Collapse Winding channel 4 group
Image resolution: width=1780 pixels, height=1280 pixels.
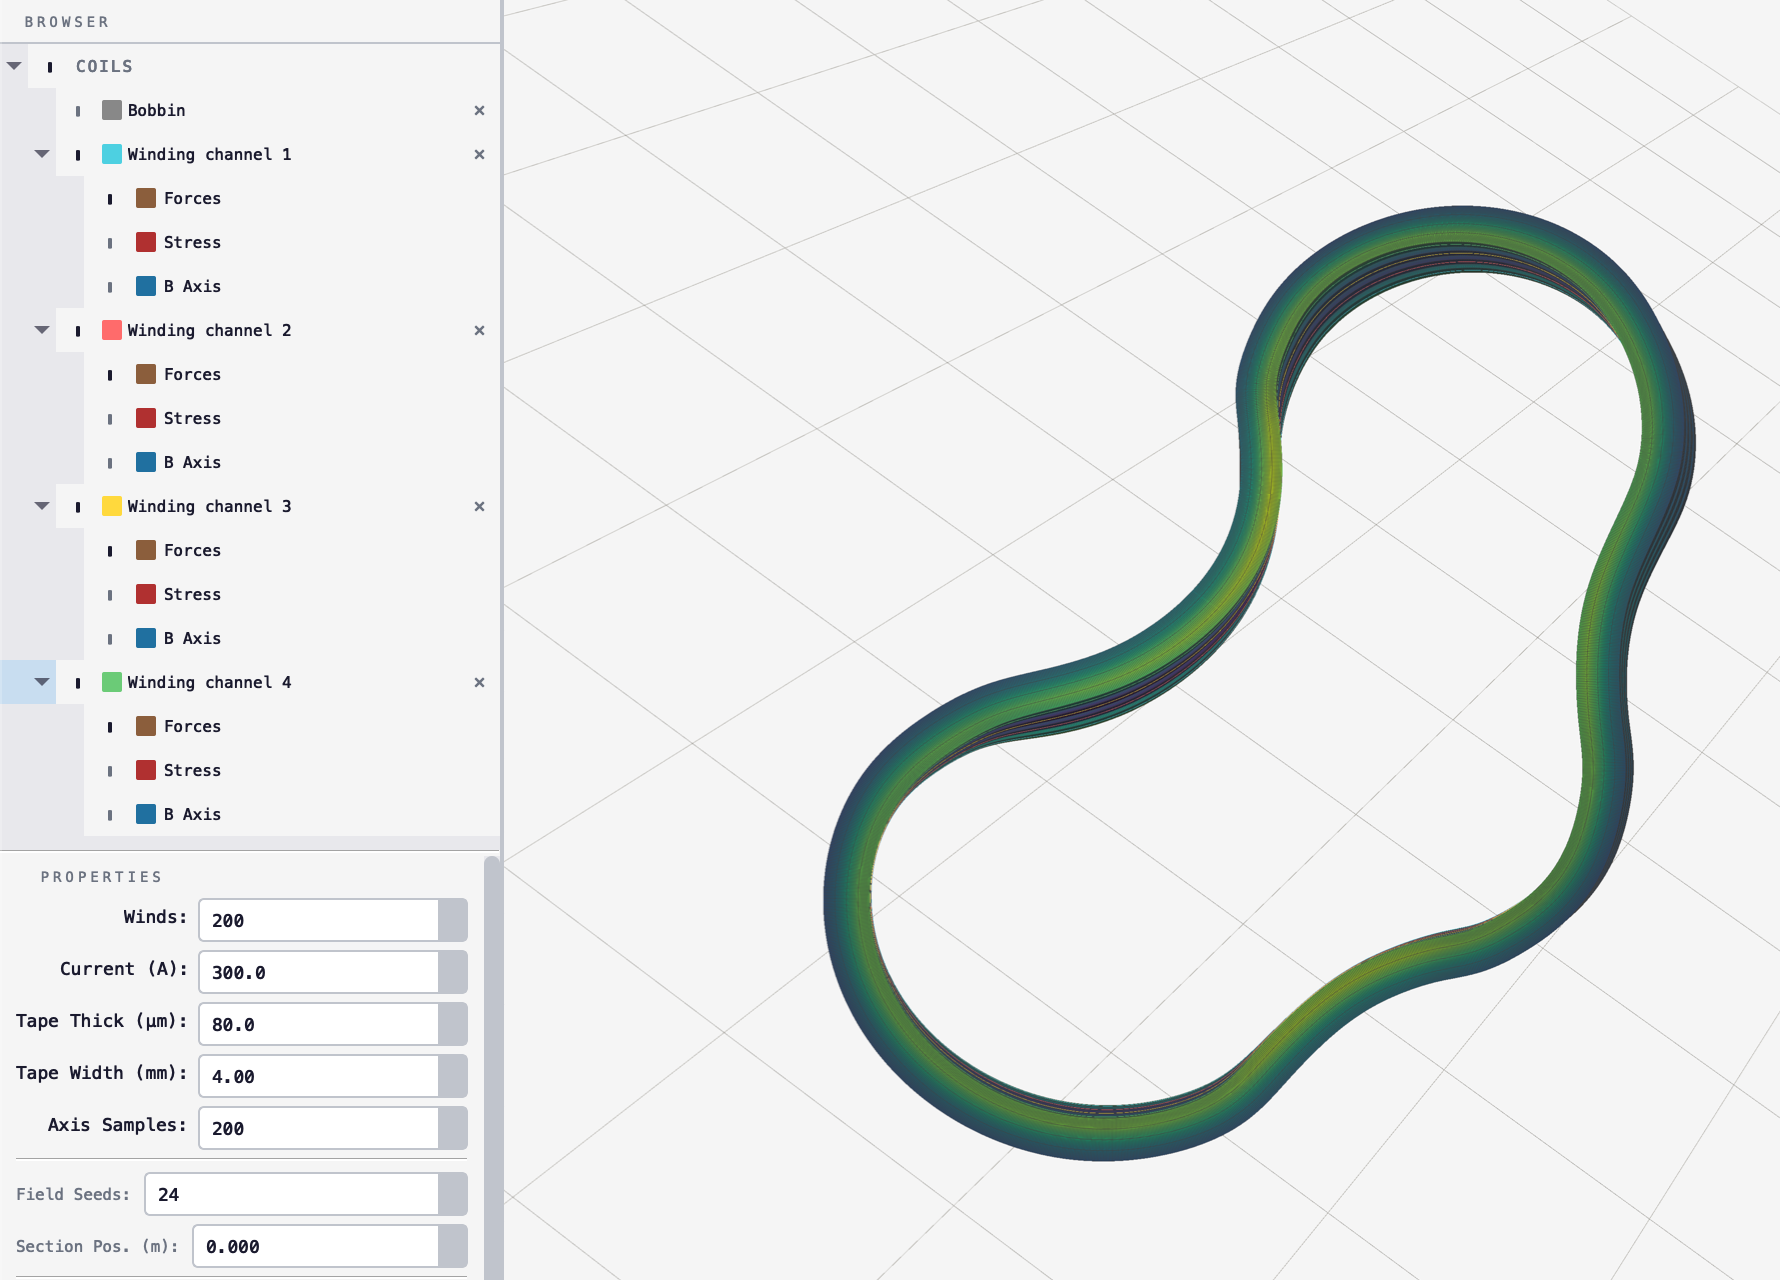(42, 682)
